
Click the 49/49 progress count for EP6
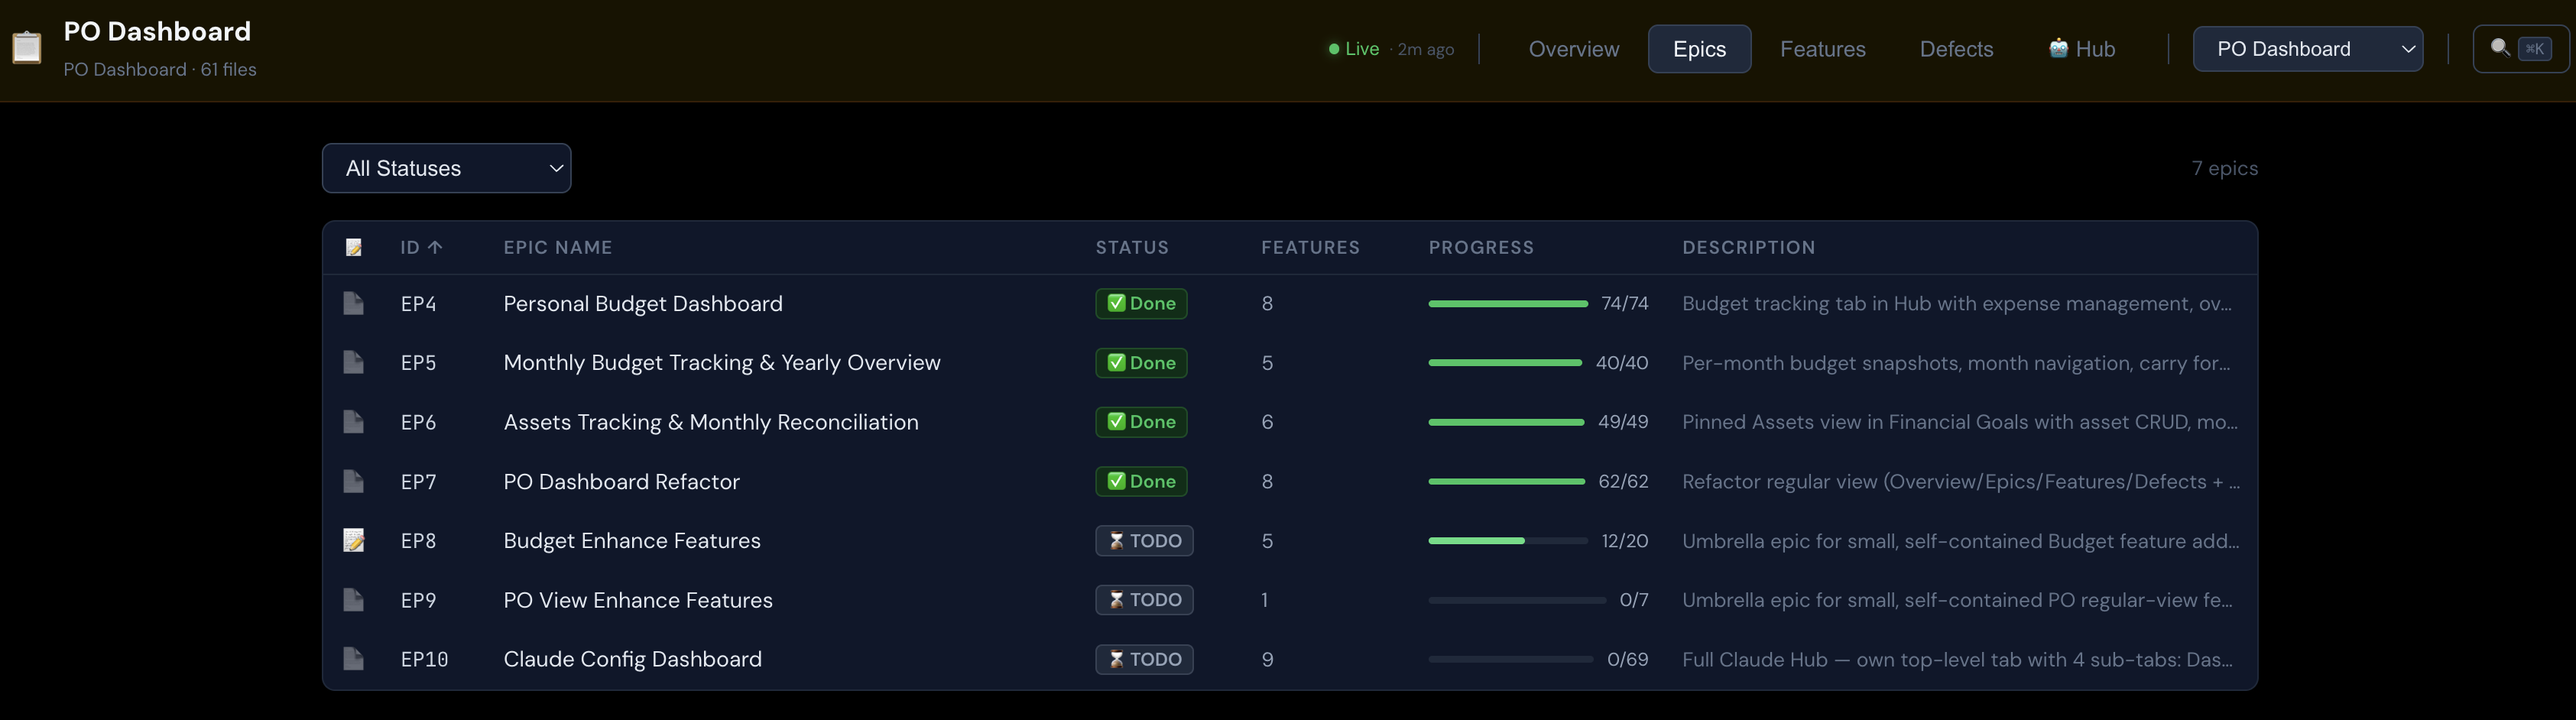[1623, 421]
